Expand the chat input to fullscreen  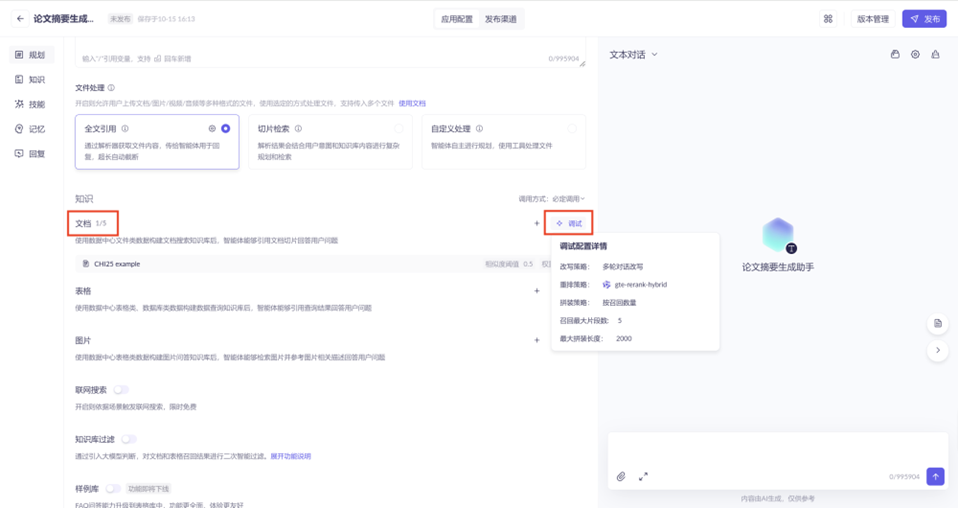pyautogui.click(x=643, y=477)
